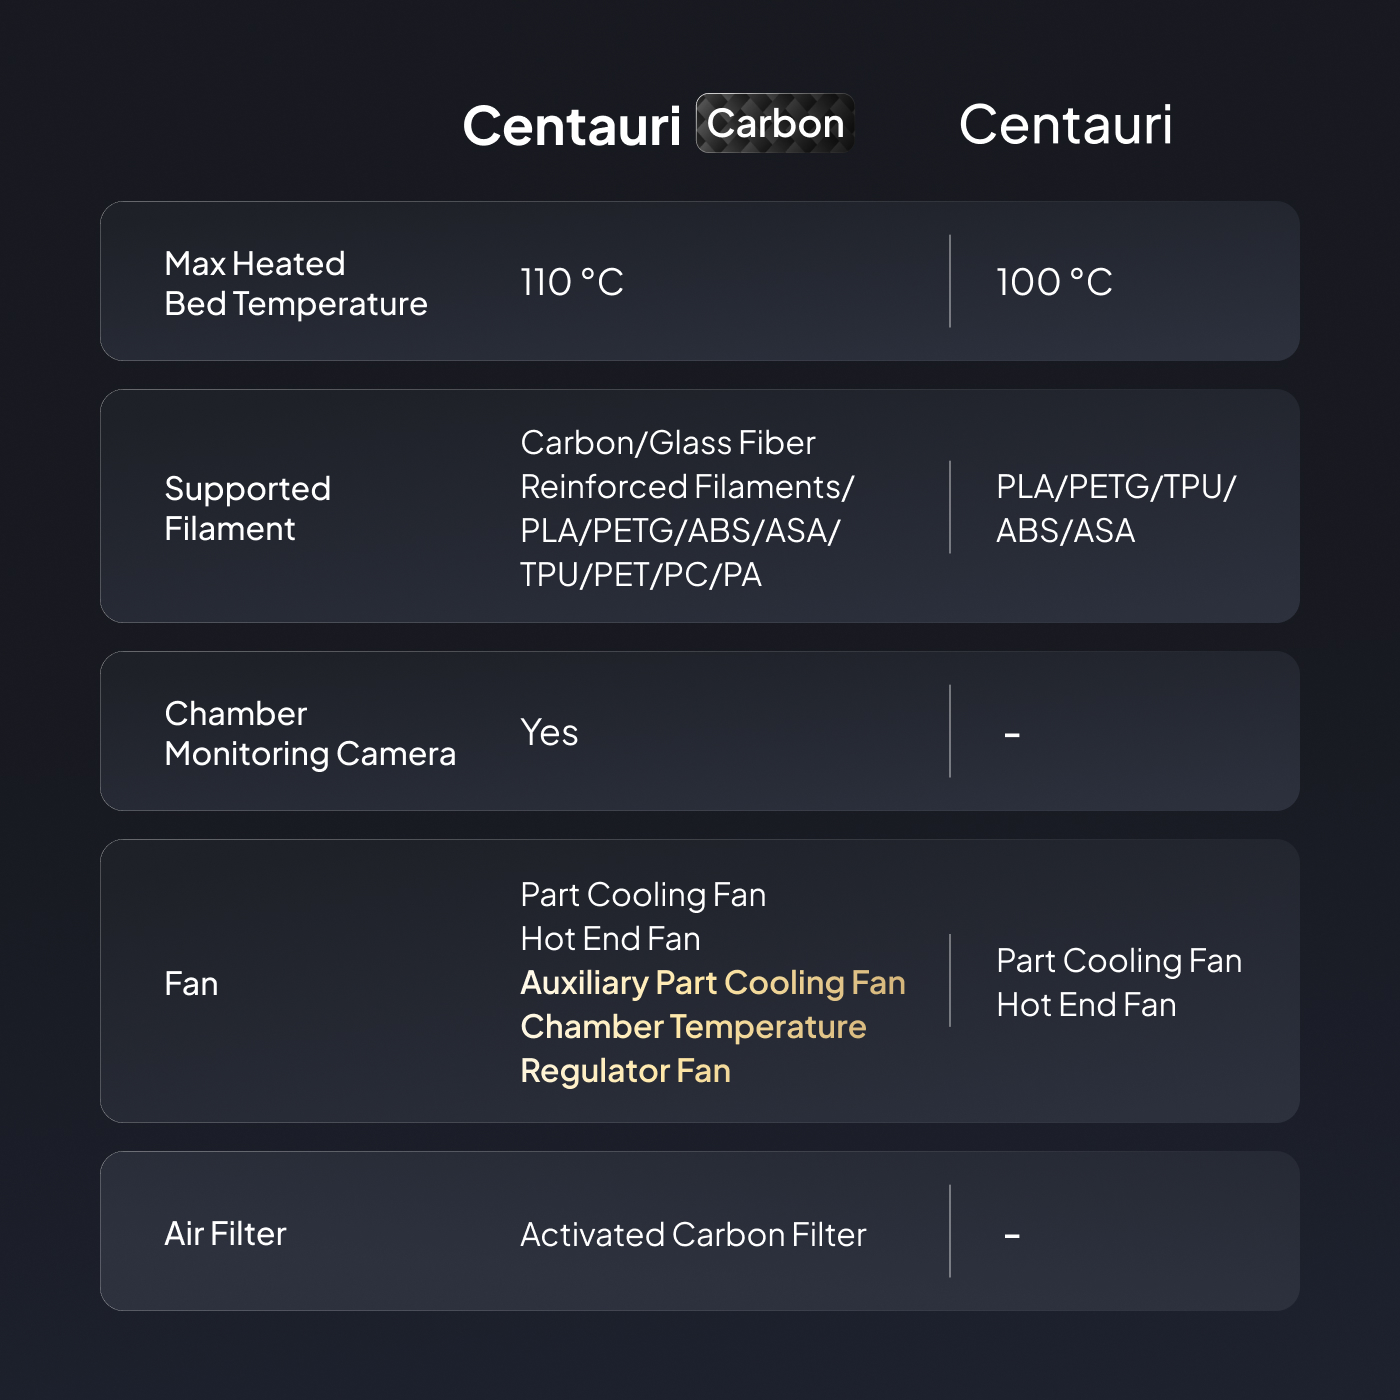Click the Air Filter row label

225,1233
